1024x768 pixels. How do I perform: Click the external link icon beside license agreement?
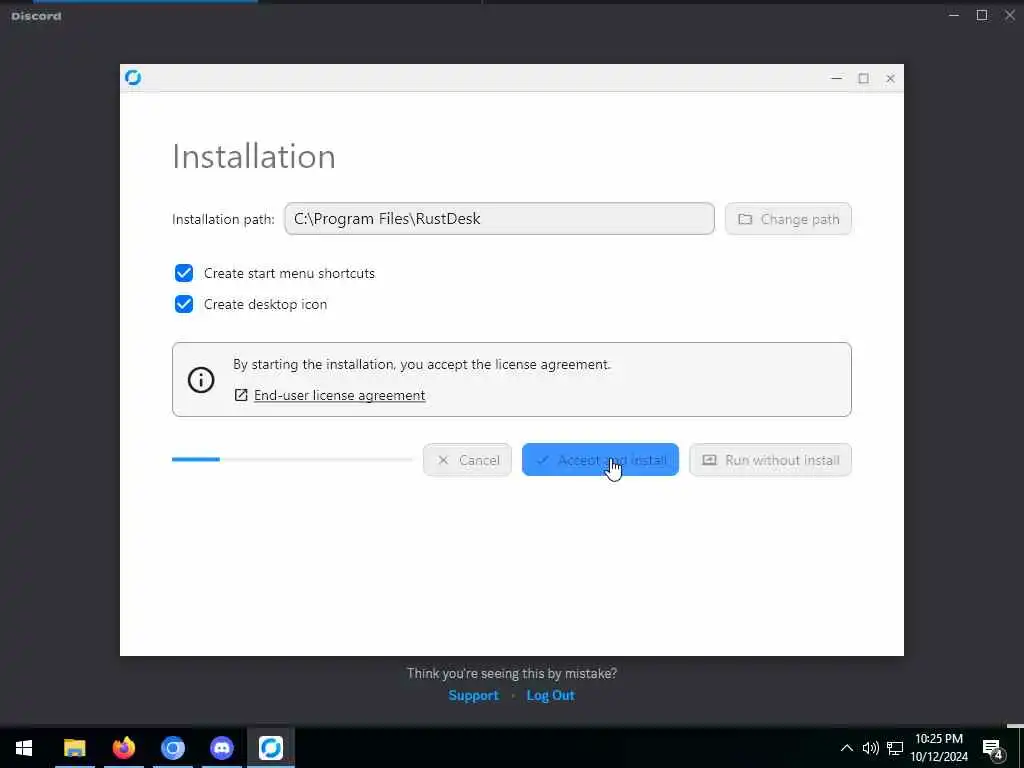241,395
